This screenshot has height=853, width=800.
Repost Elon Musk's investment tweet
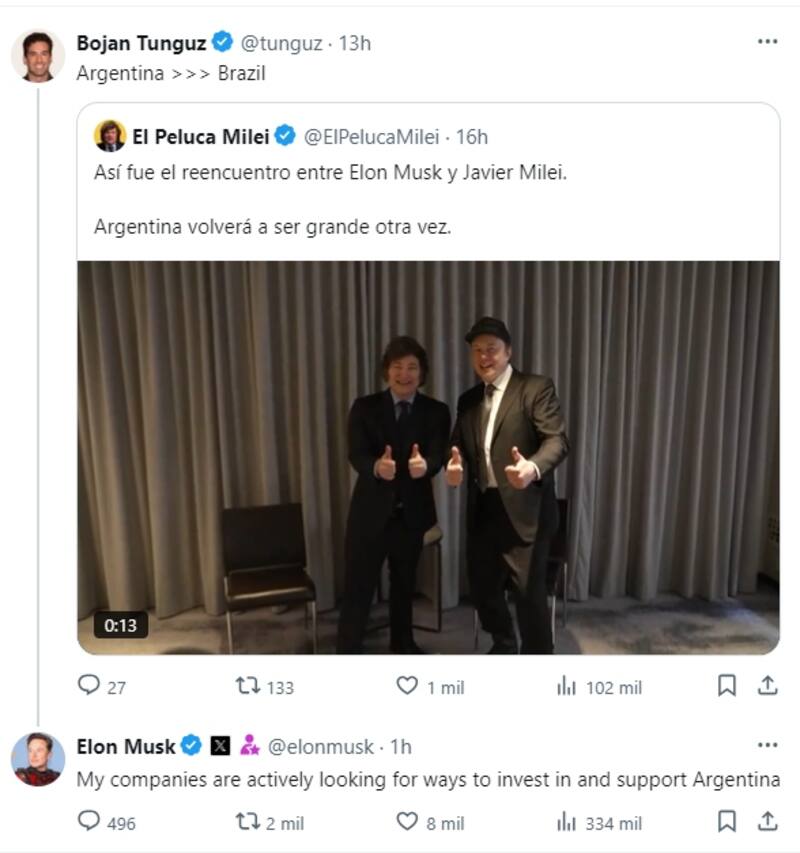pos(248,822)
